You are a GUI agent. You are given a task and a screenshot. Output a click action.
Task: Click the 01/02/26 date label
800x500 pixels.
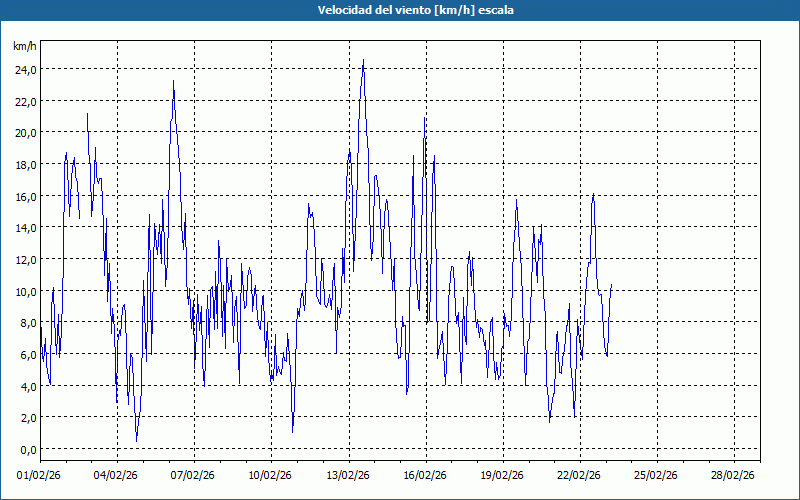(x=40, y=476)
